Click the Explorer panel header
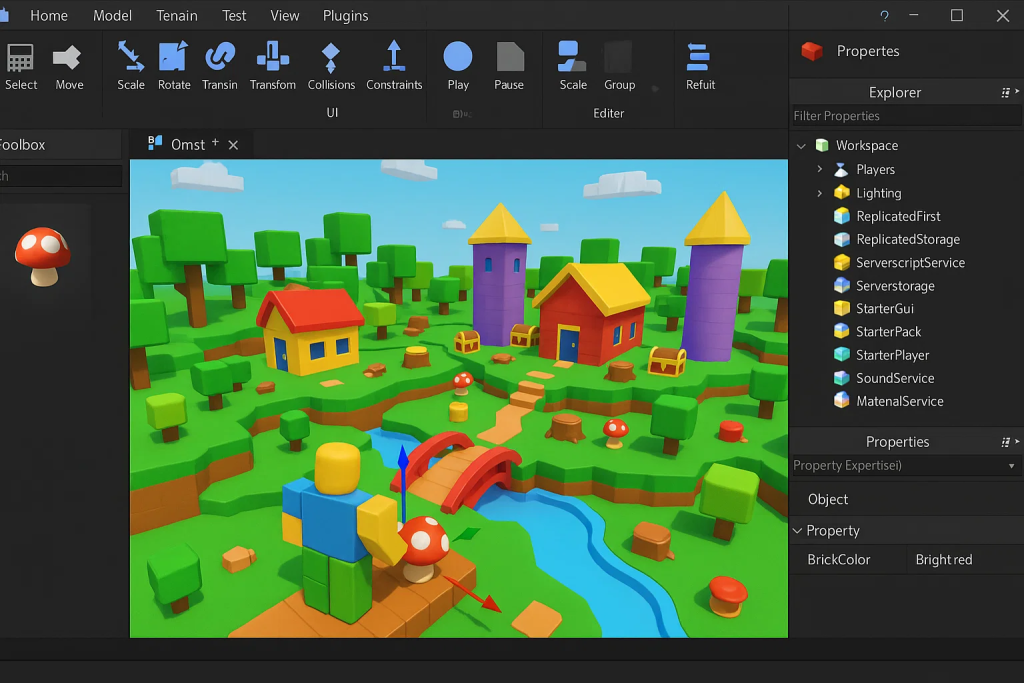The height and width of the screenshot is (683, 1024). [895, 93]
